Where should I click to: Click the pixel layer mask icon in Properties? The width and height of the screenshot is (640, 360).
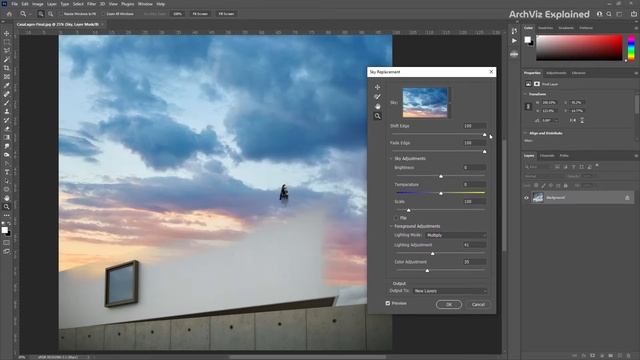pyautogui.click(x=537, y=84)
